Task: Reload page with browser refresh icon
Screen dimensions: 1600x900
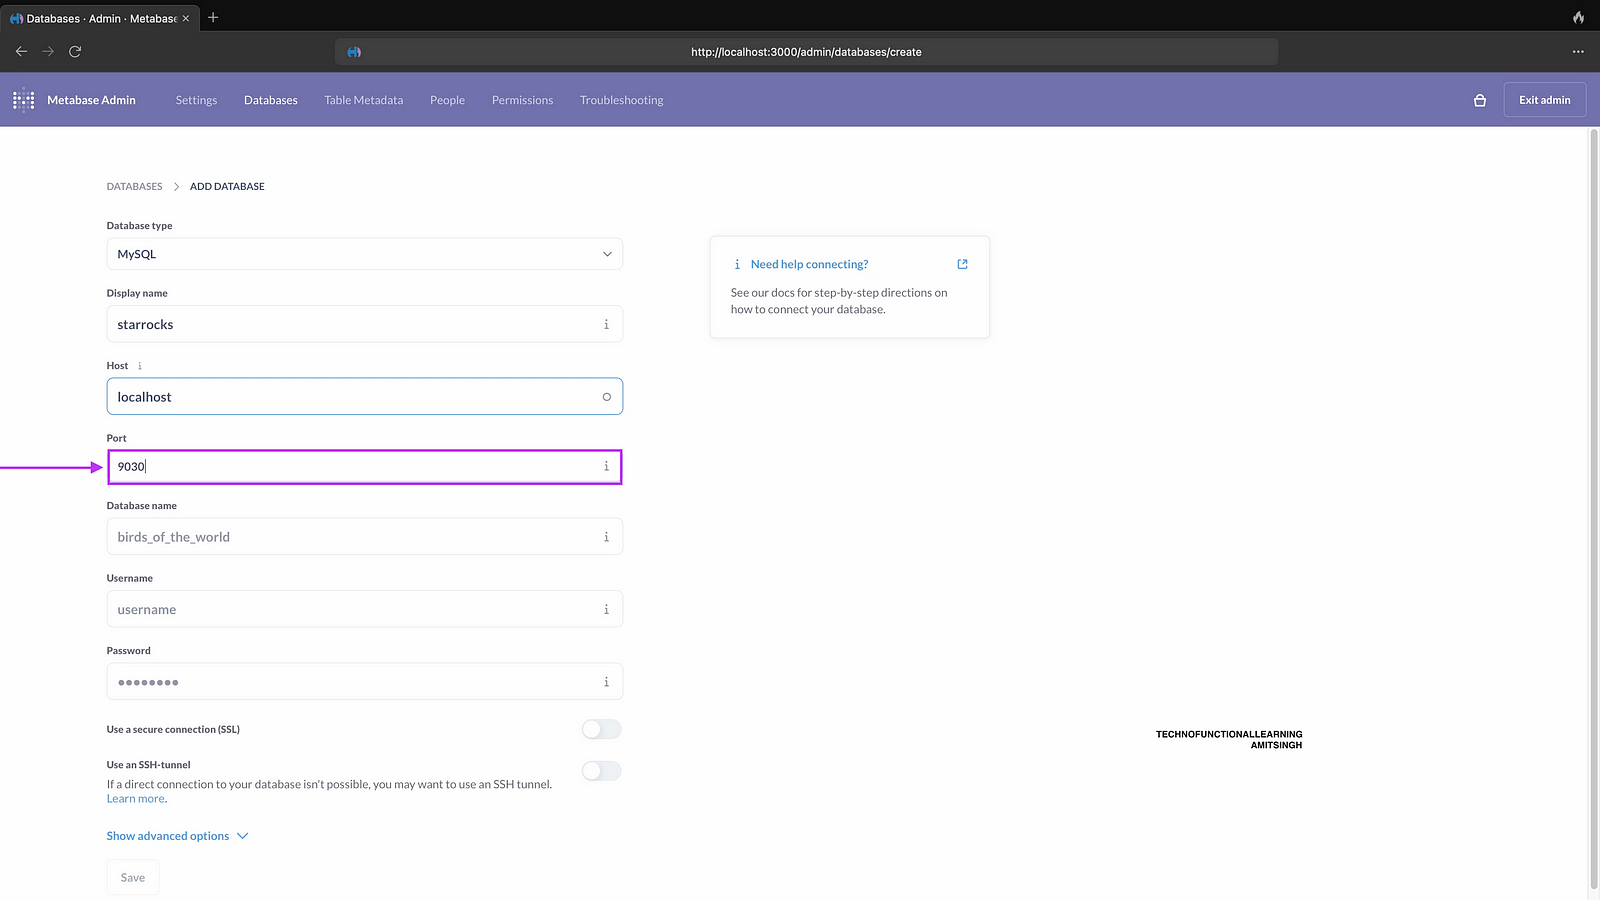Action: tap(75, 51)
